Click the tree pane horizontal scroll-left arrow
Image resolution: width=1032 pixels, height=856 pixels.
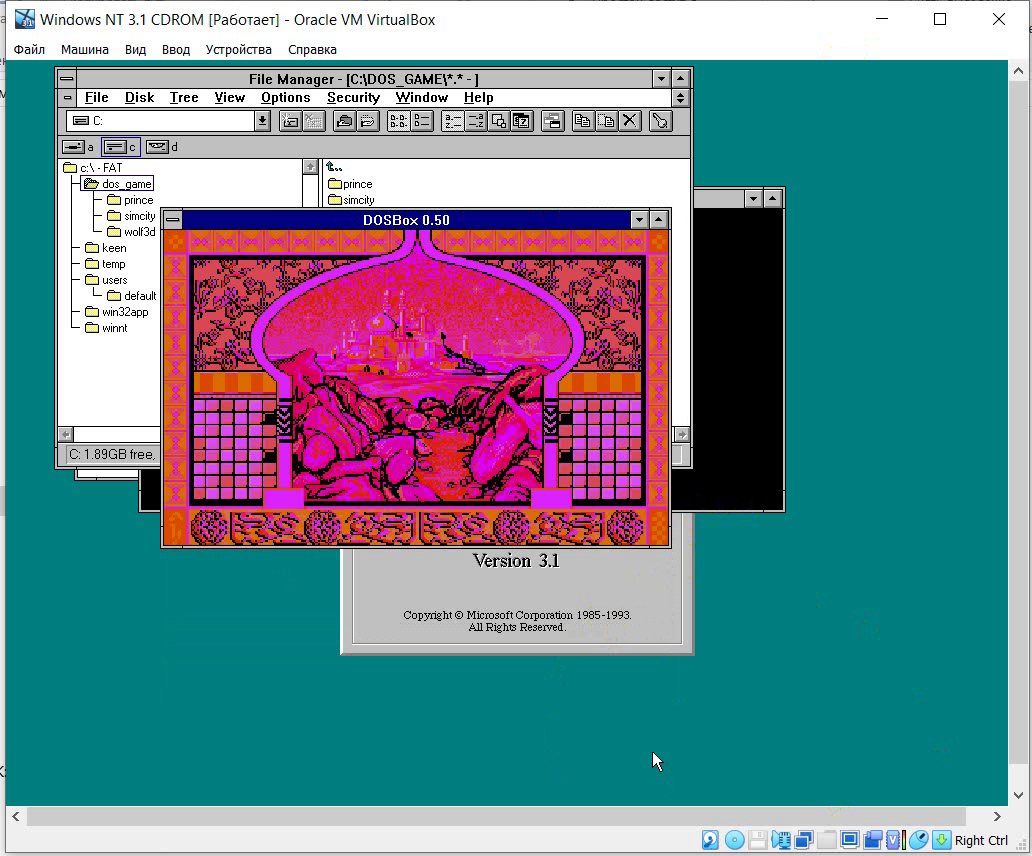[x=65, y=434]
